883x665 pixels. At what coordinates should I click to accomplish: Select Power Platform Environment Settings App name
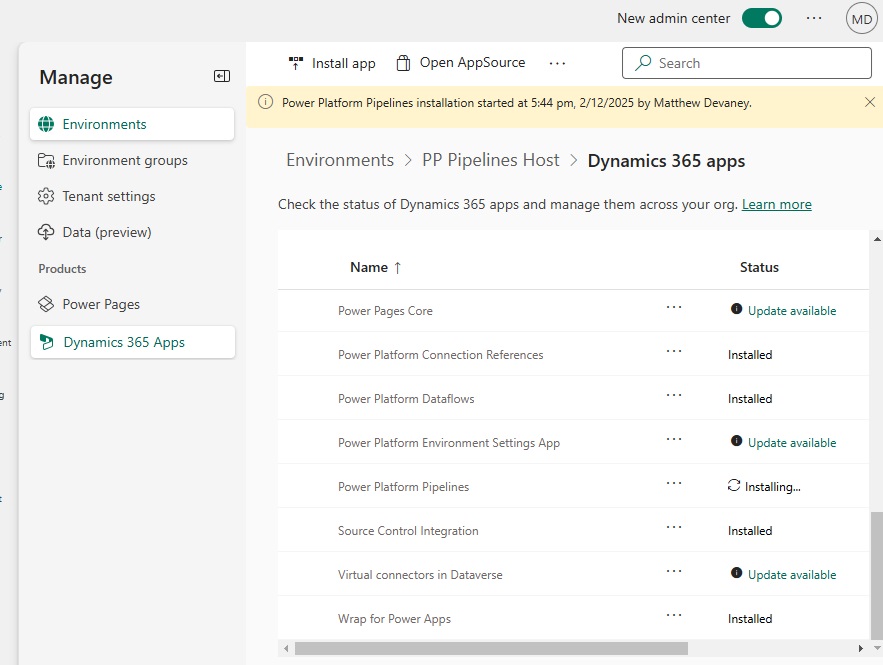449,443
